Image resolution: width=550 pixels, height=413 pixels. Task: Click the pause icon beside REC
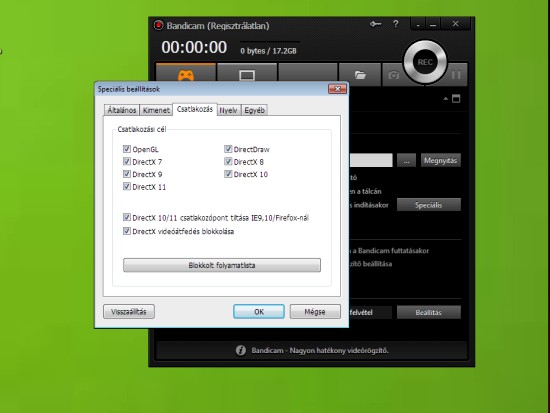(x=456, y=75)
